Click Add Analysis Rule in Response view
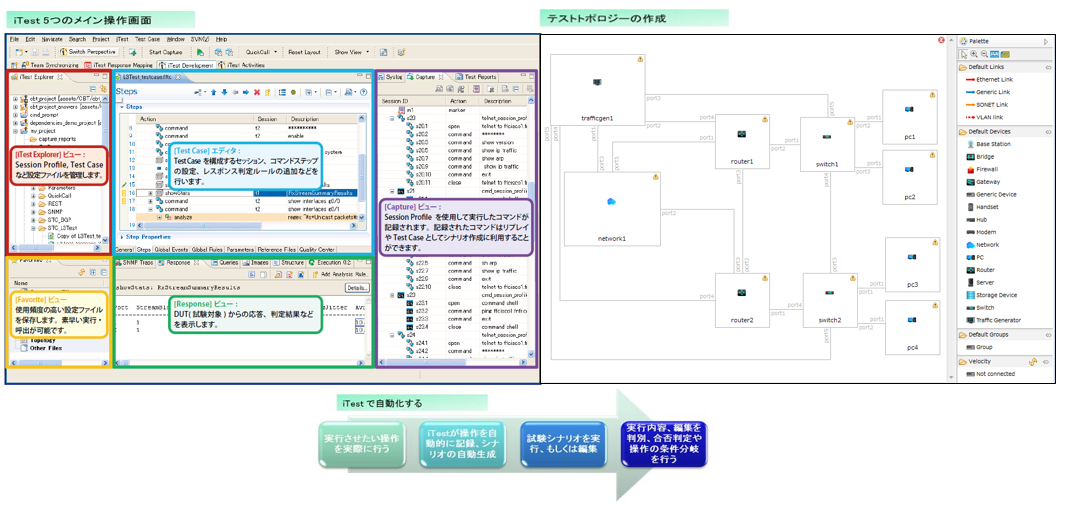1070x510 pixels. (x=340, y=274)
